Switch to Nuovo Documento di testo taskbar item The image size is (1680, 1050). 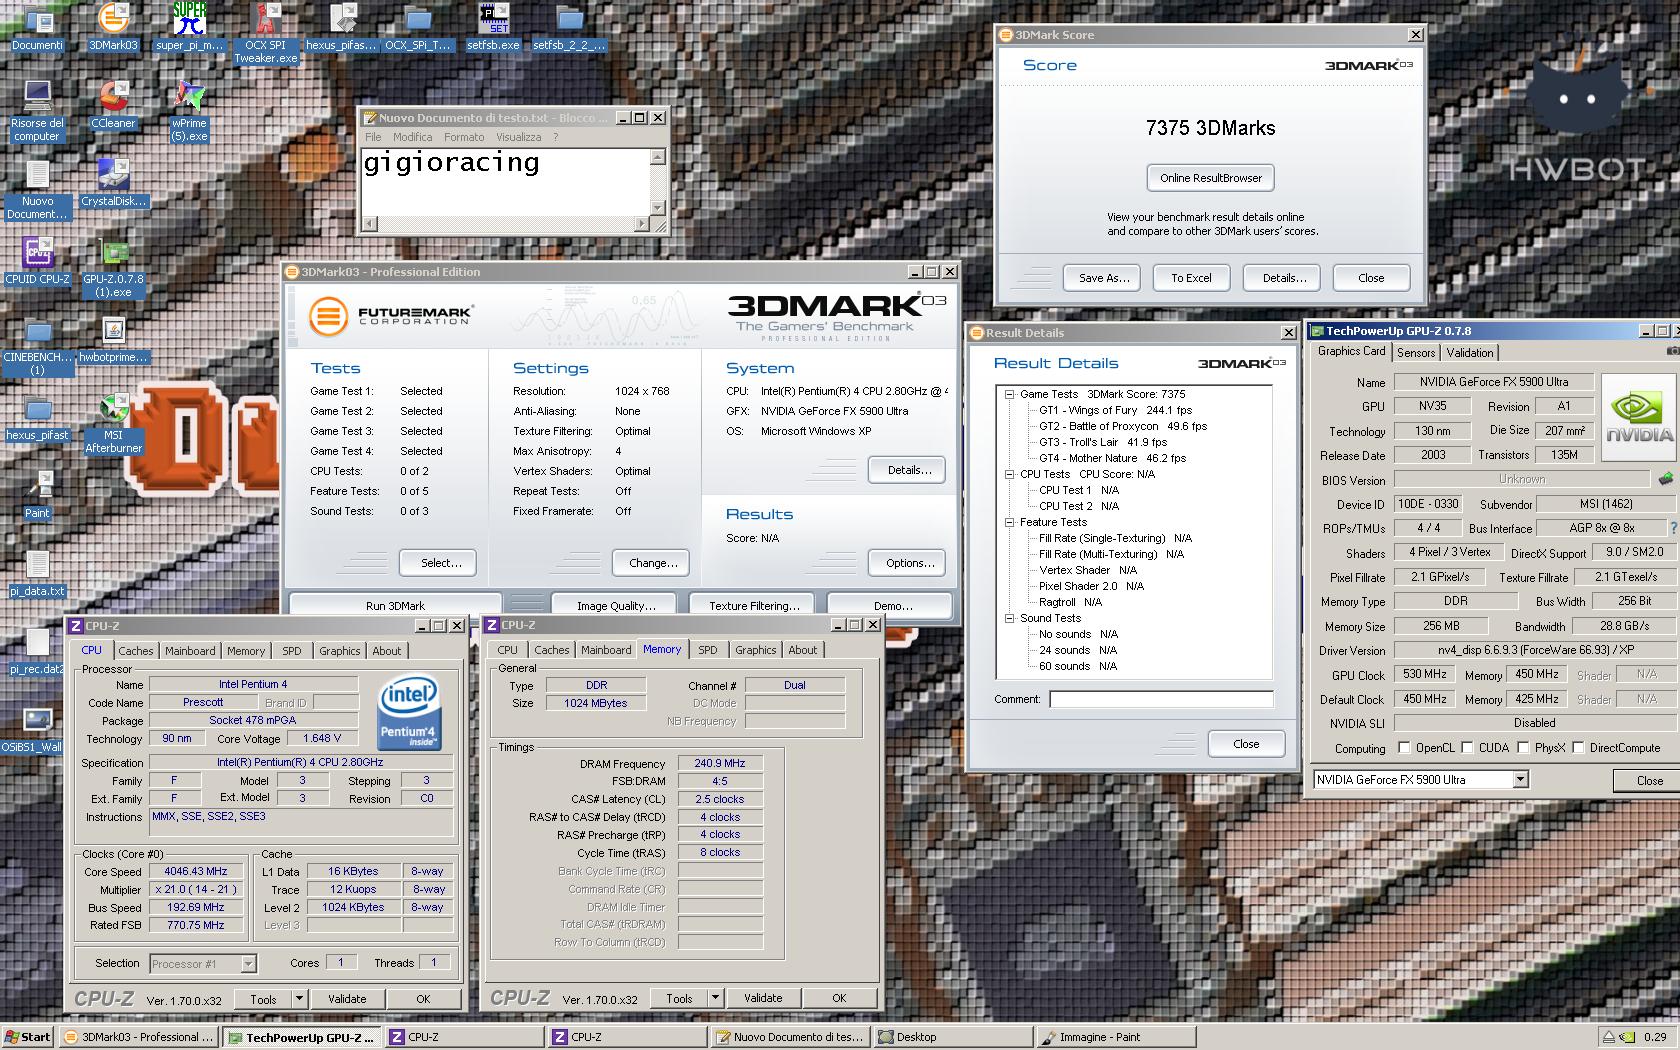(789, 1037)
